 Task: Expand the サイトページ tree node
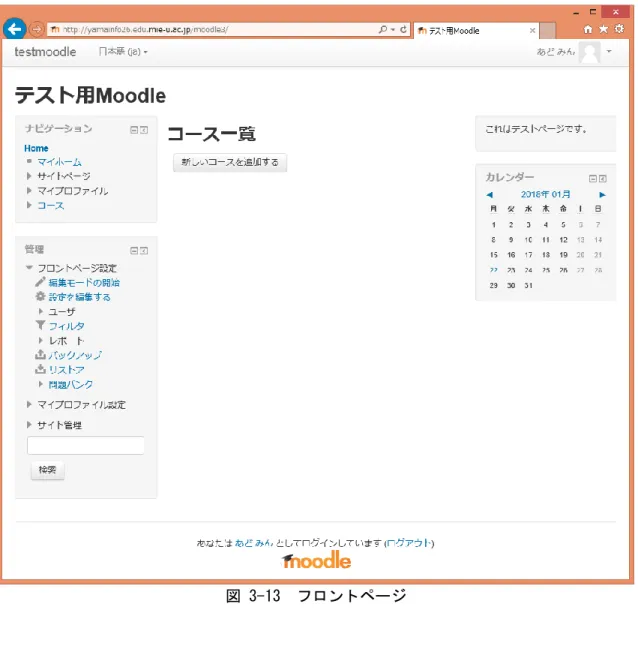tap(29, 176)
